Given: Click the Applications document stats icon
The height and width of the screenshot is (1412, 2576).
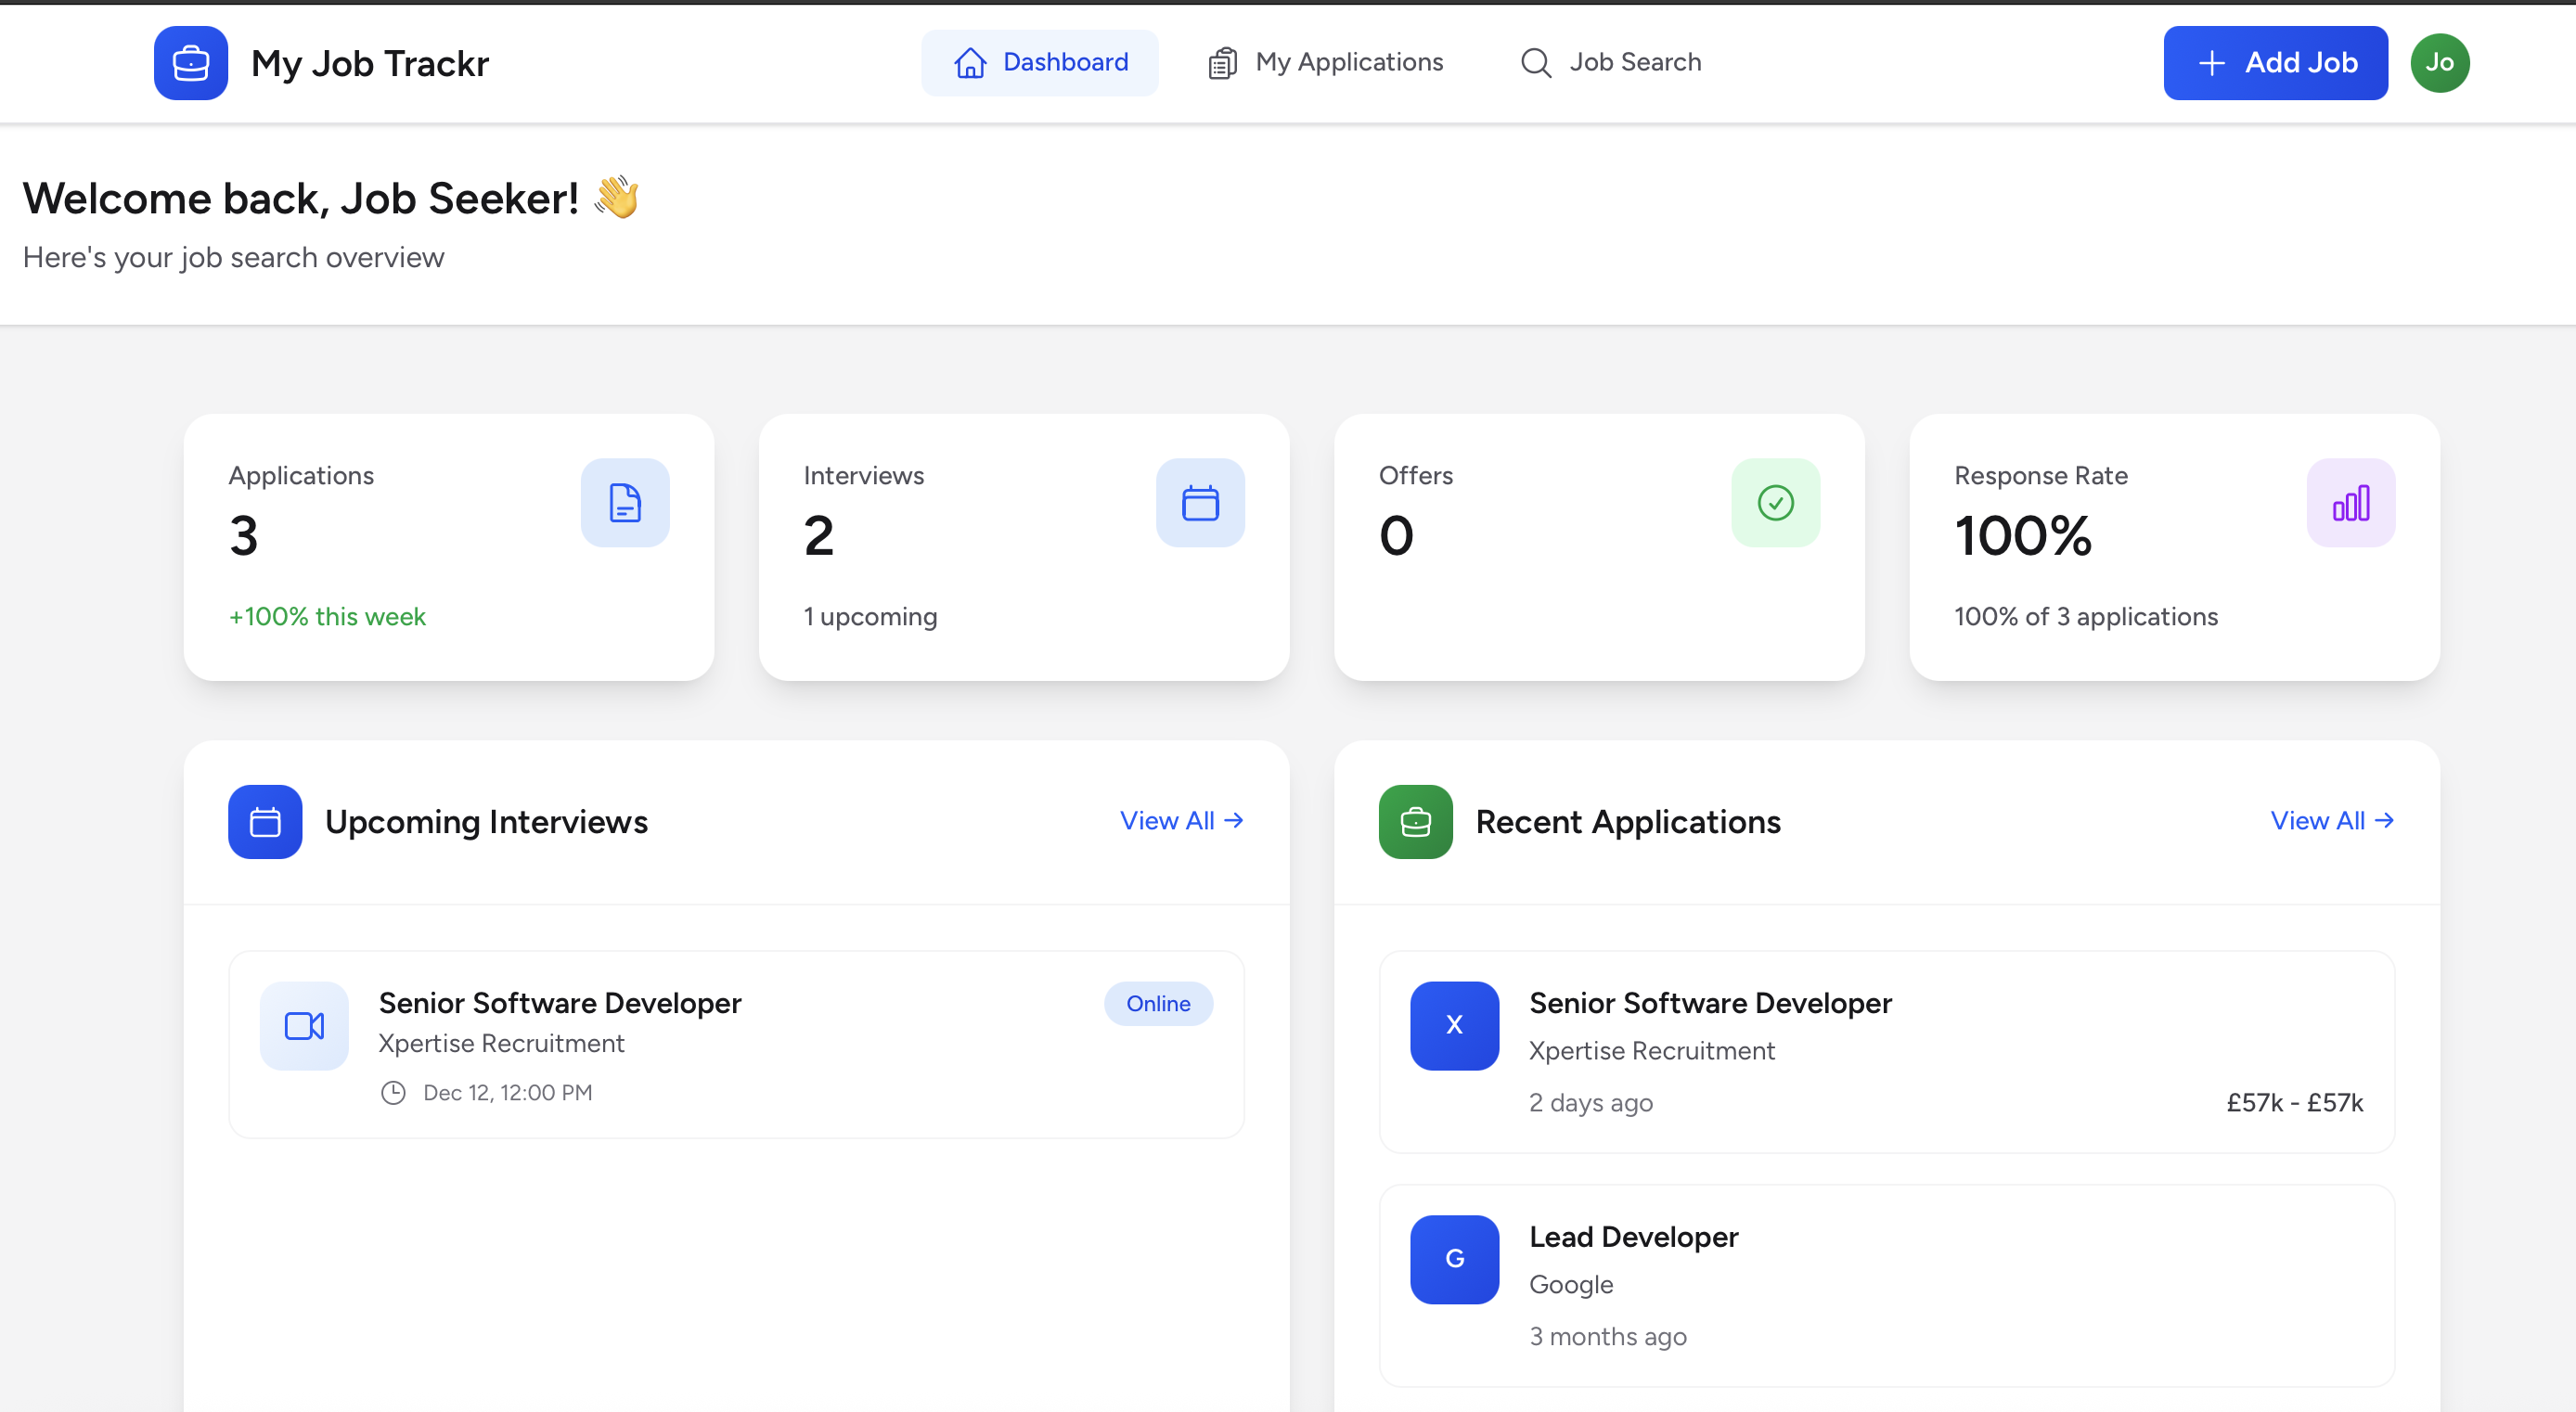Looking at the screenshot, I should [625, 503].
